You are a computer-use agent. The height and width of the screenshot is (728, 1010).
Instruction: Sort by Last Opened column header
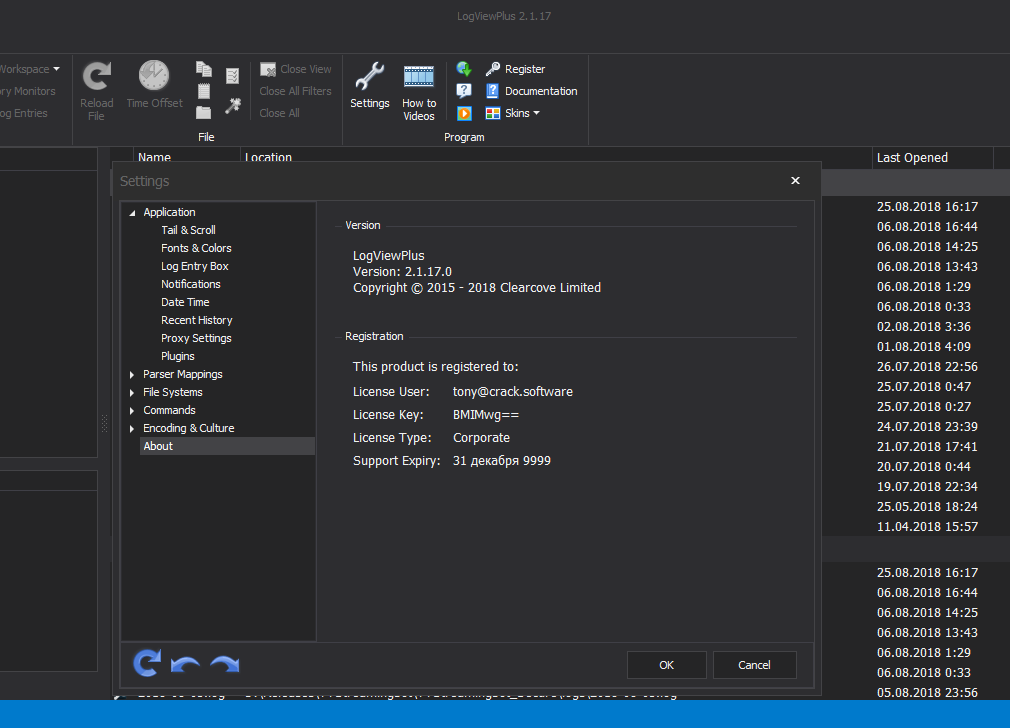click(932, 158)
